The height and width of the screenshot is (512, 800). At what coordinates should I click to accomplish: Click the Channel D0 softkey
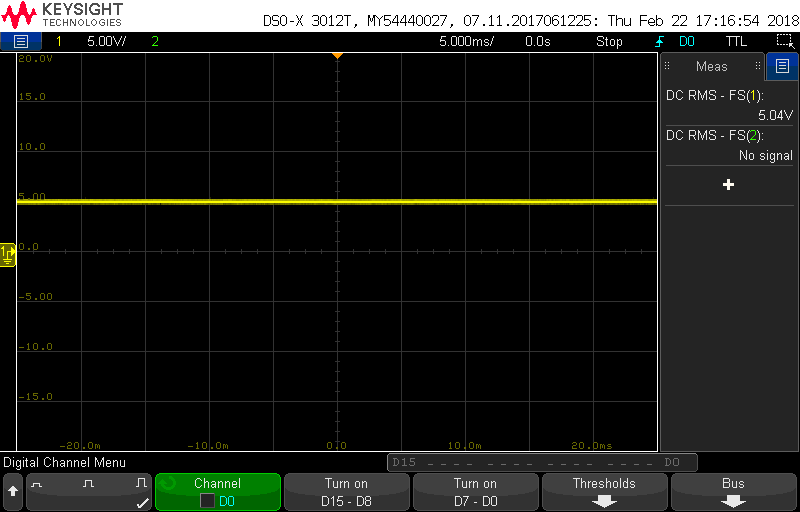(218, 492)
